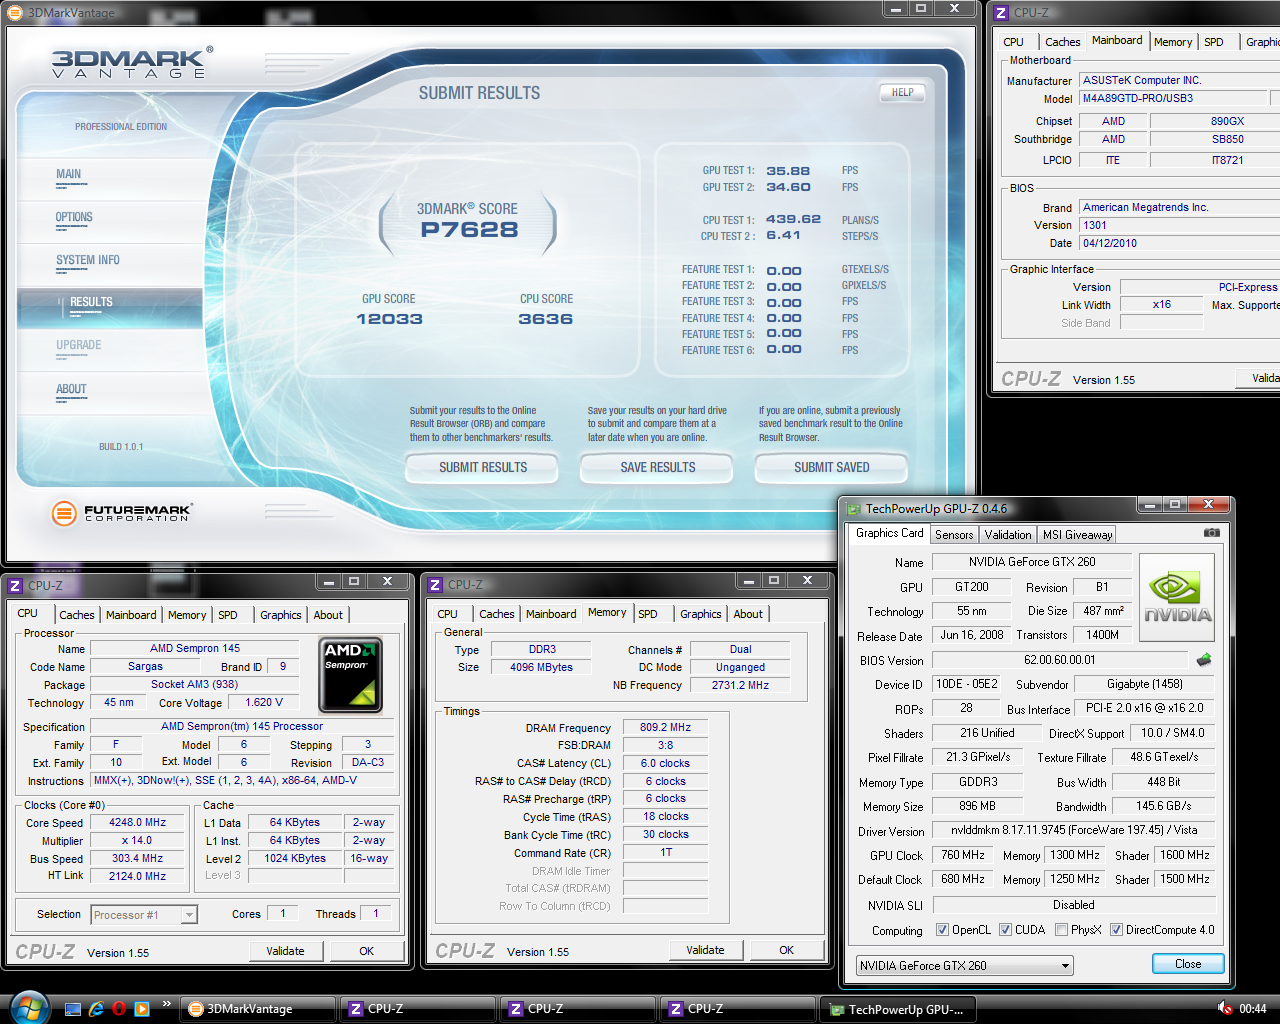The image size is (1280, 1024).
Task: Open Upgrade in the 3DMark sidebar
Action: coord(79,345)
